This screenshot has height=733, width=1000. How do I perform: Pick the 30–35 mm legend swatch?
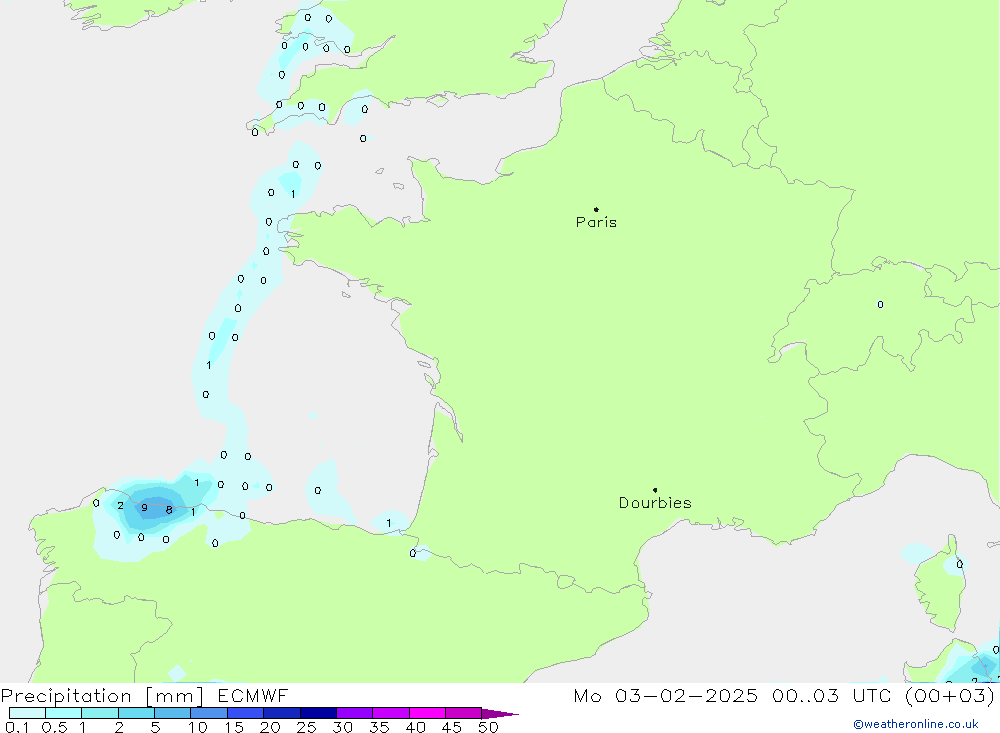[355, 713]
